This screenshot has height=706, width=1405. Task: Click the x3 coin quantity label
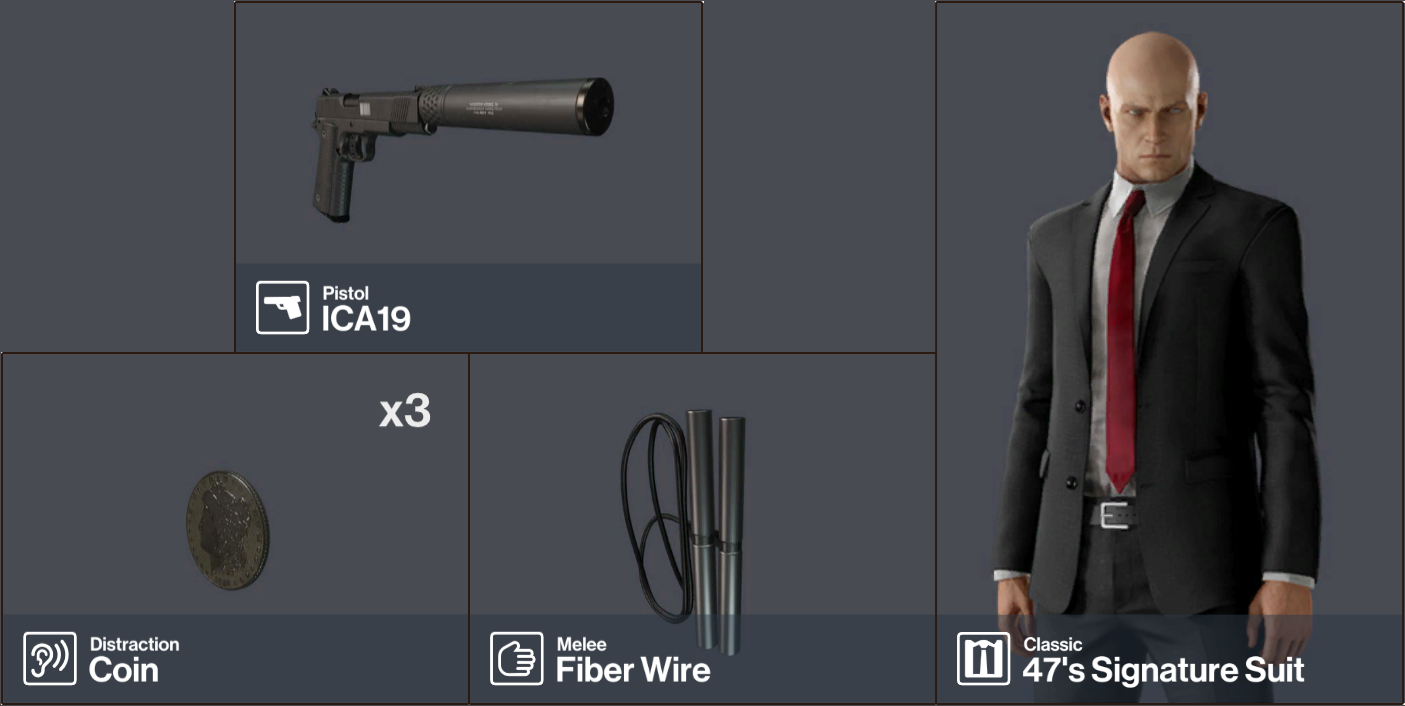(405, 412)
